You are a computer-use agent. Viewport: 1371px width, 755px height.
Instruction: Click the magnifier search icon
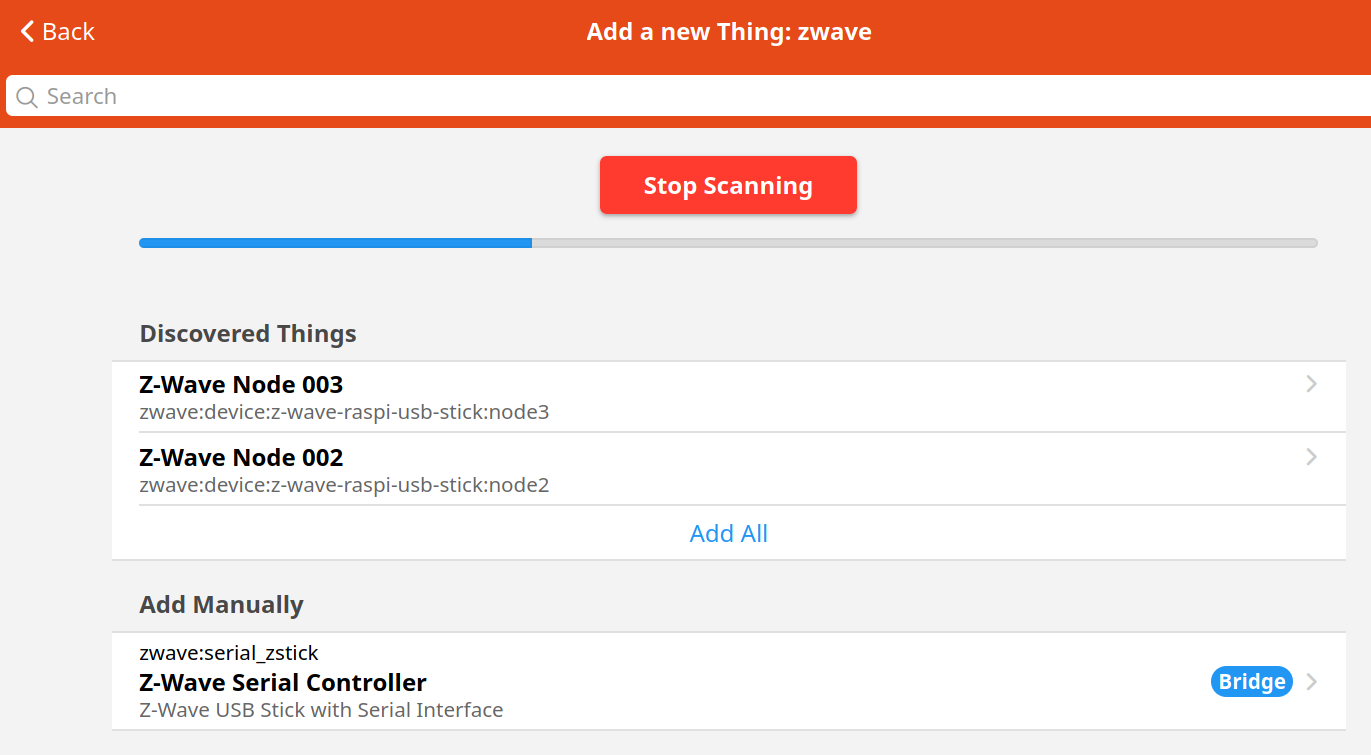[x=27, y=97]
